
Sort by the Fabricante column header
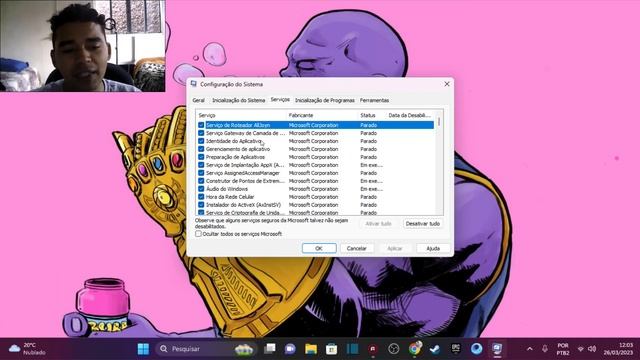click(322, 116)
